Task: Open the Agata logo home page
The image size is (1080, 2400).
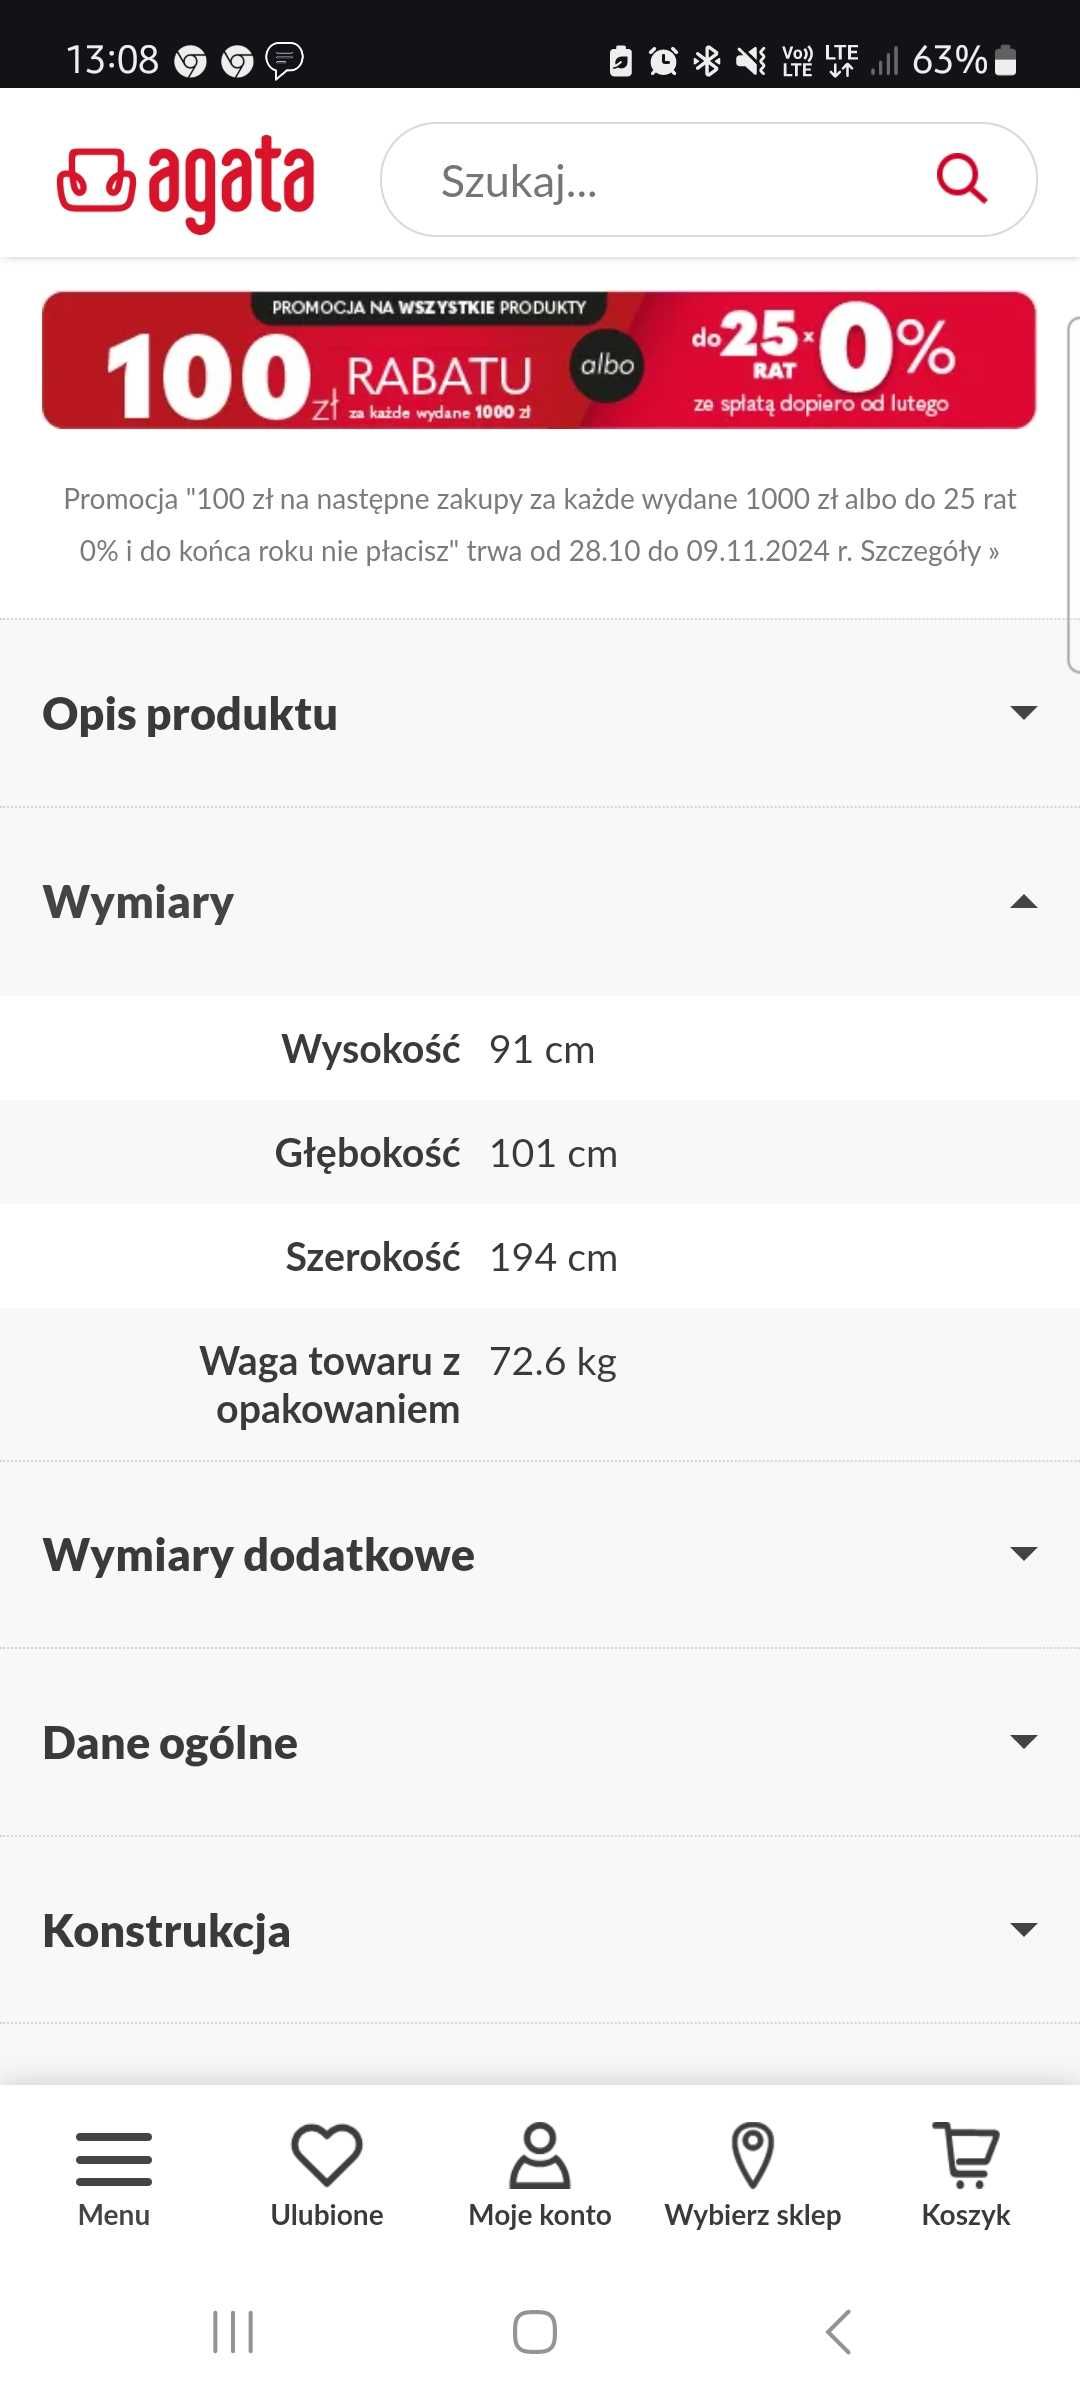Action: click(x=186, y=183)
